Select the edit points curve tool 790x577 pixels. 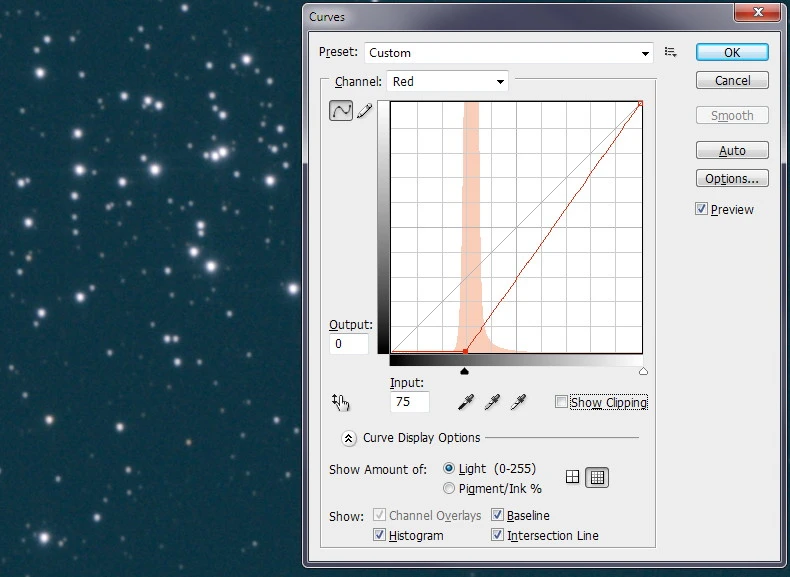[x=341, y=111]
